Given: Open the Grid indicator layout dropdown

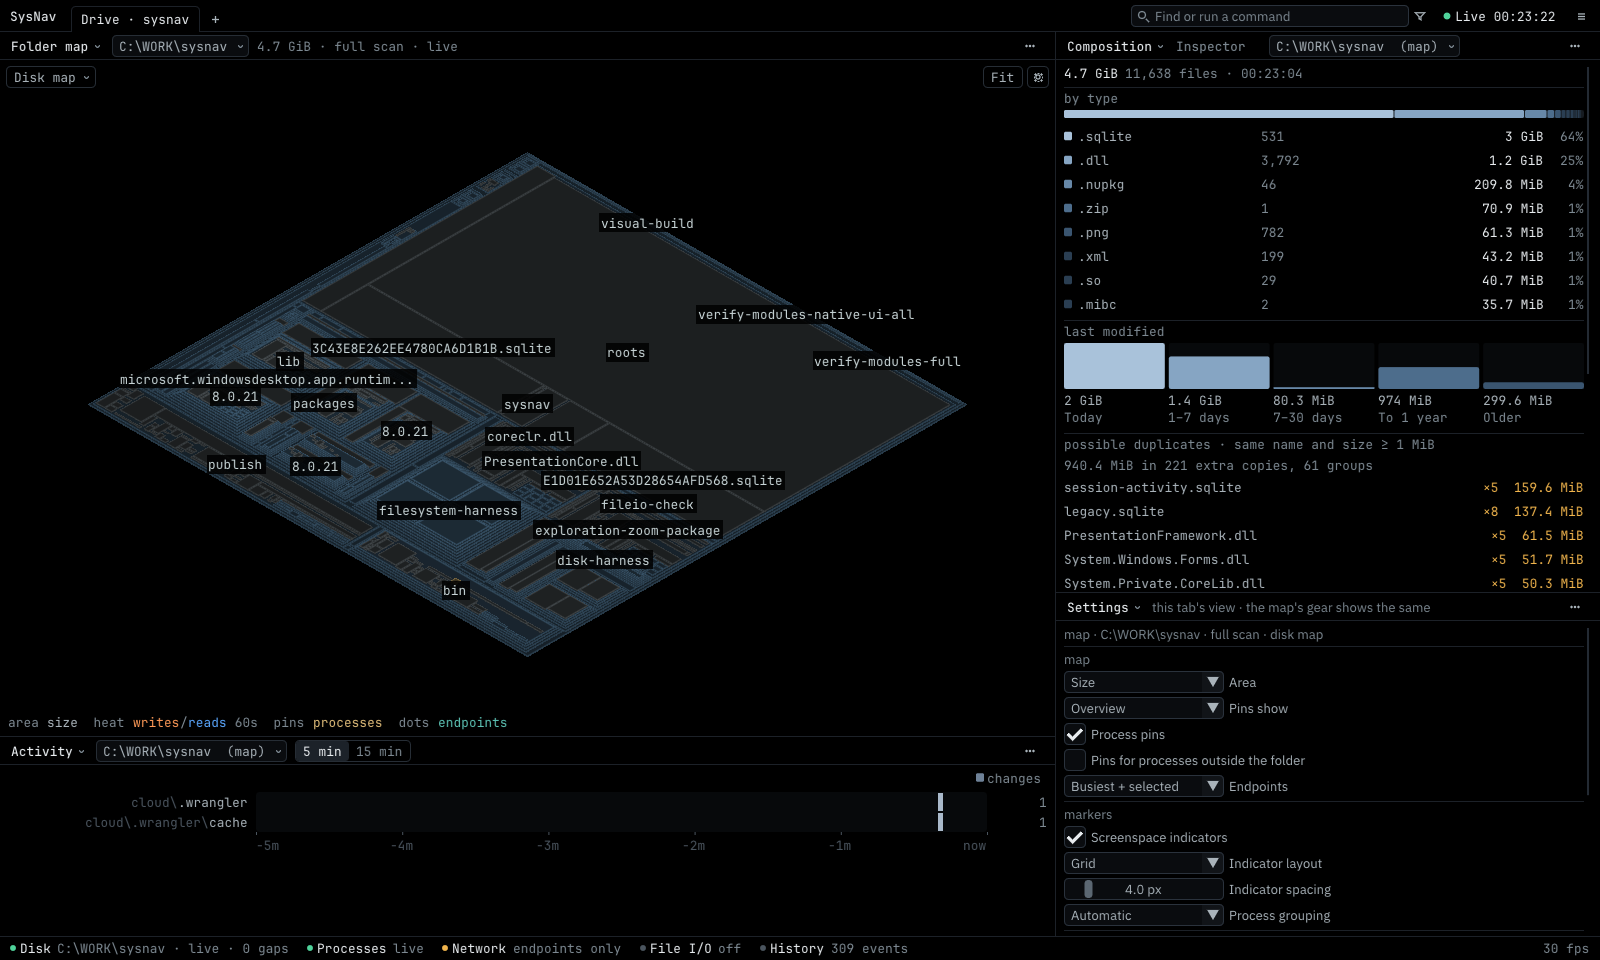Looking at the screenshot, I should pyautogui.click(x=1143, y=863).
